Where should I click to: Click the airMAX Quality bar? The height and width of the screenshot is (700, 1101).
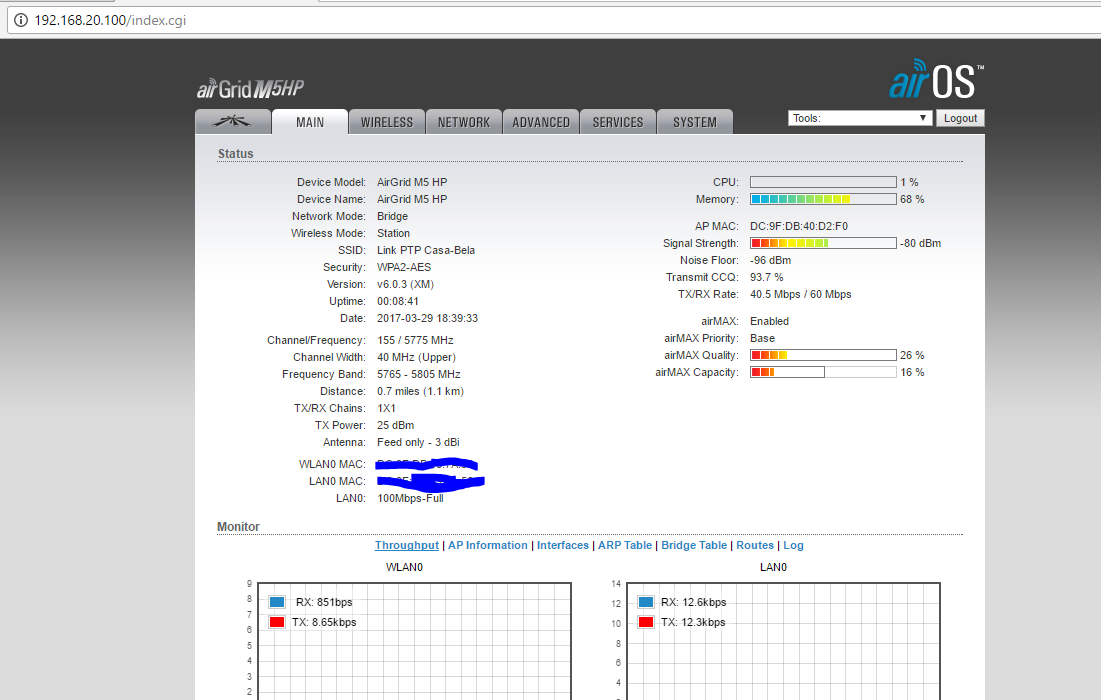(x=823, y=355)
